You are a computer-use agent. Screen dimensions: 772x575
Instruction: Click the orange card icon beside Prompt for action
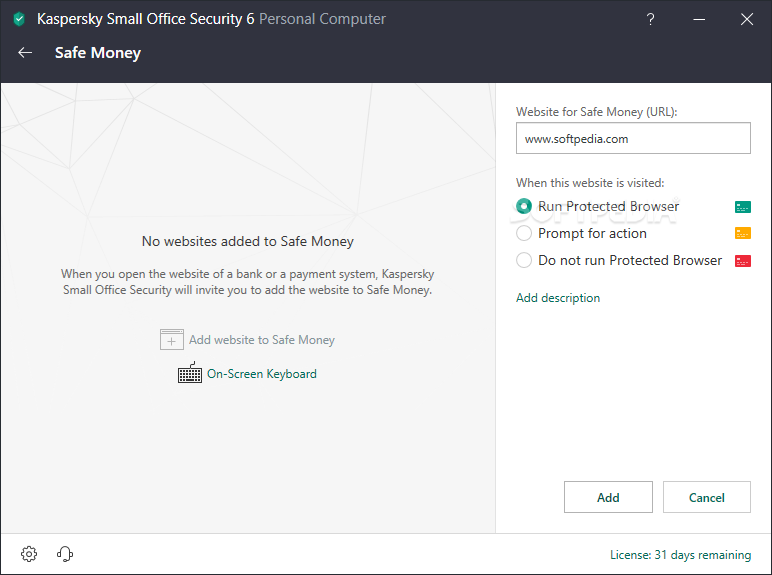[742, 233]
